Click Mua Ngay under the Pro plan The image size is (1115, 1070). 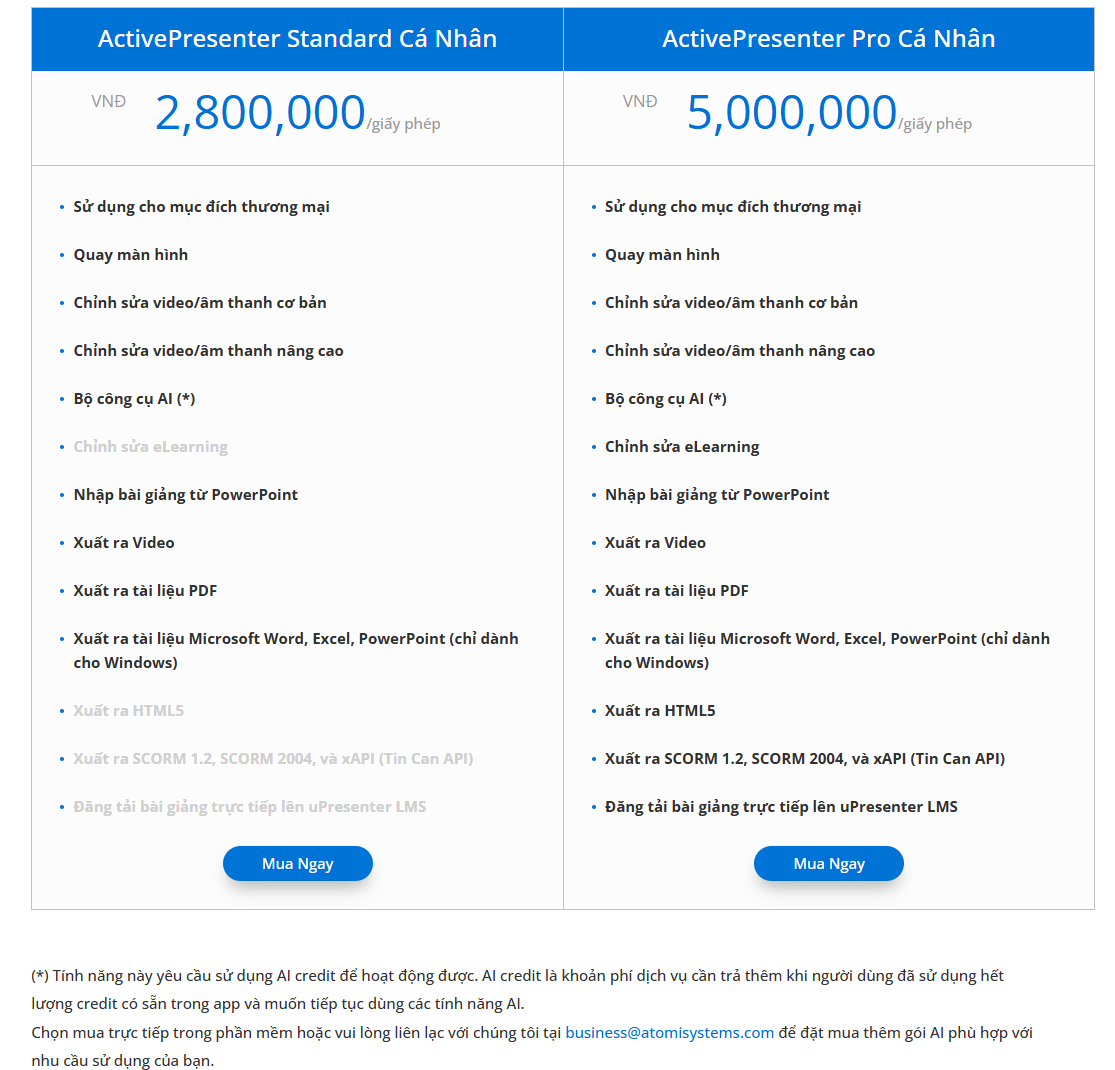tap(828, 864)
